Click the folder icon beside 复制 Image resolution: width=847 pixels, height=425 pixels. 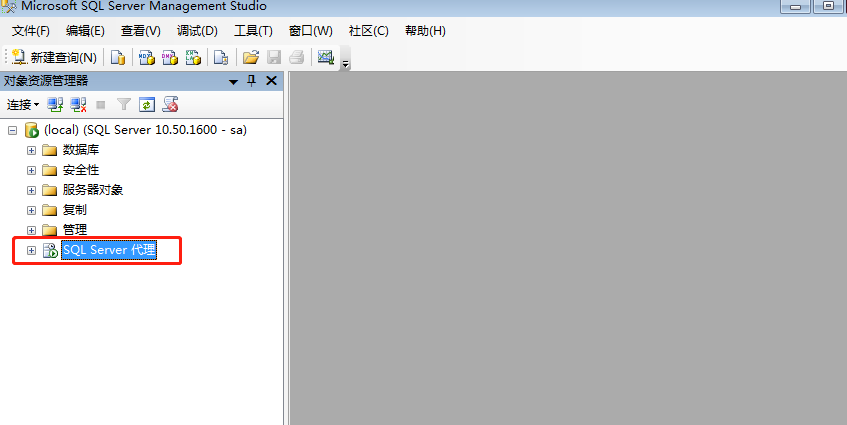pos(50,210)
